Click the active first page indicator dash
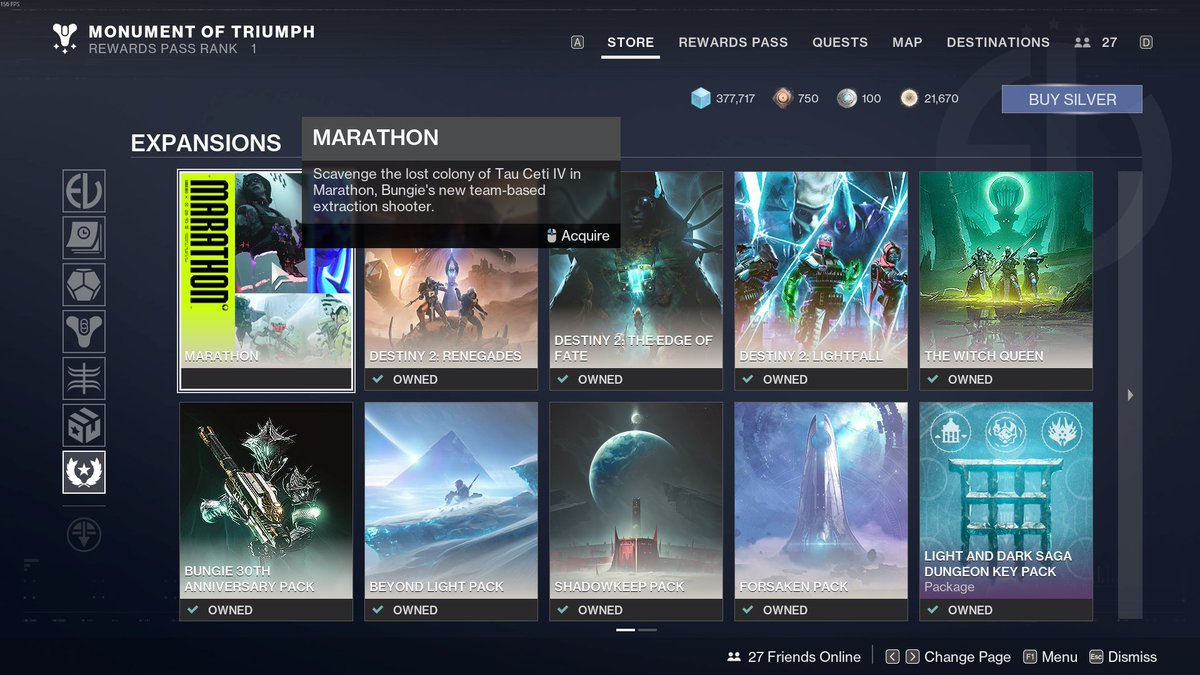Viewport: 1200px width, 675px height. coord(625,630)
